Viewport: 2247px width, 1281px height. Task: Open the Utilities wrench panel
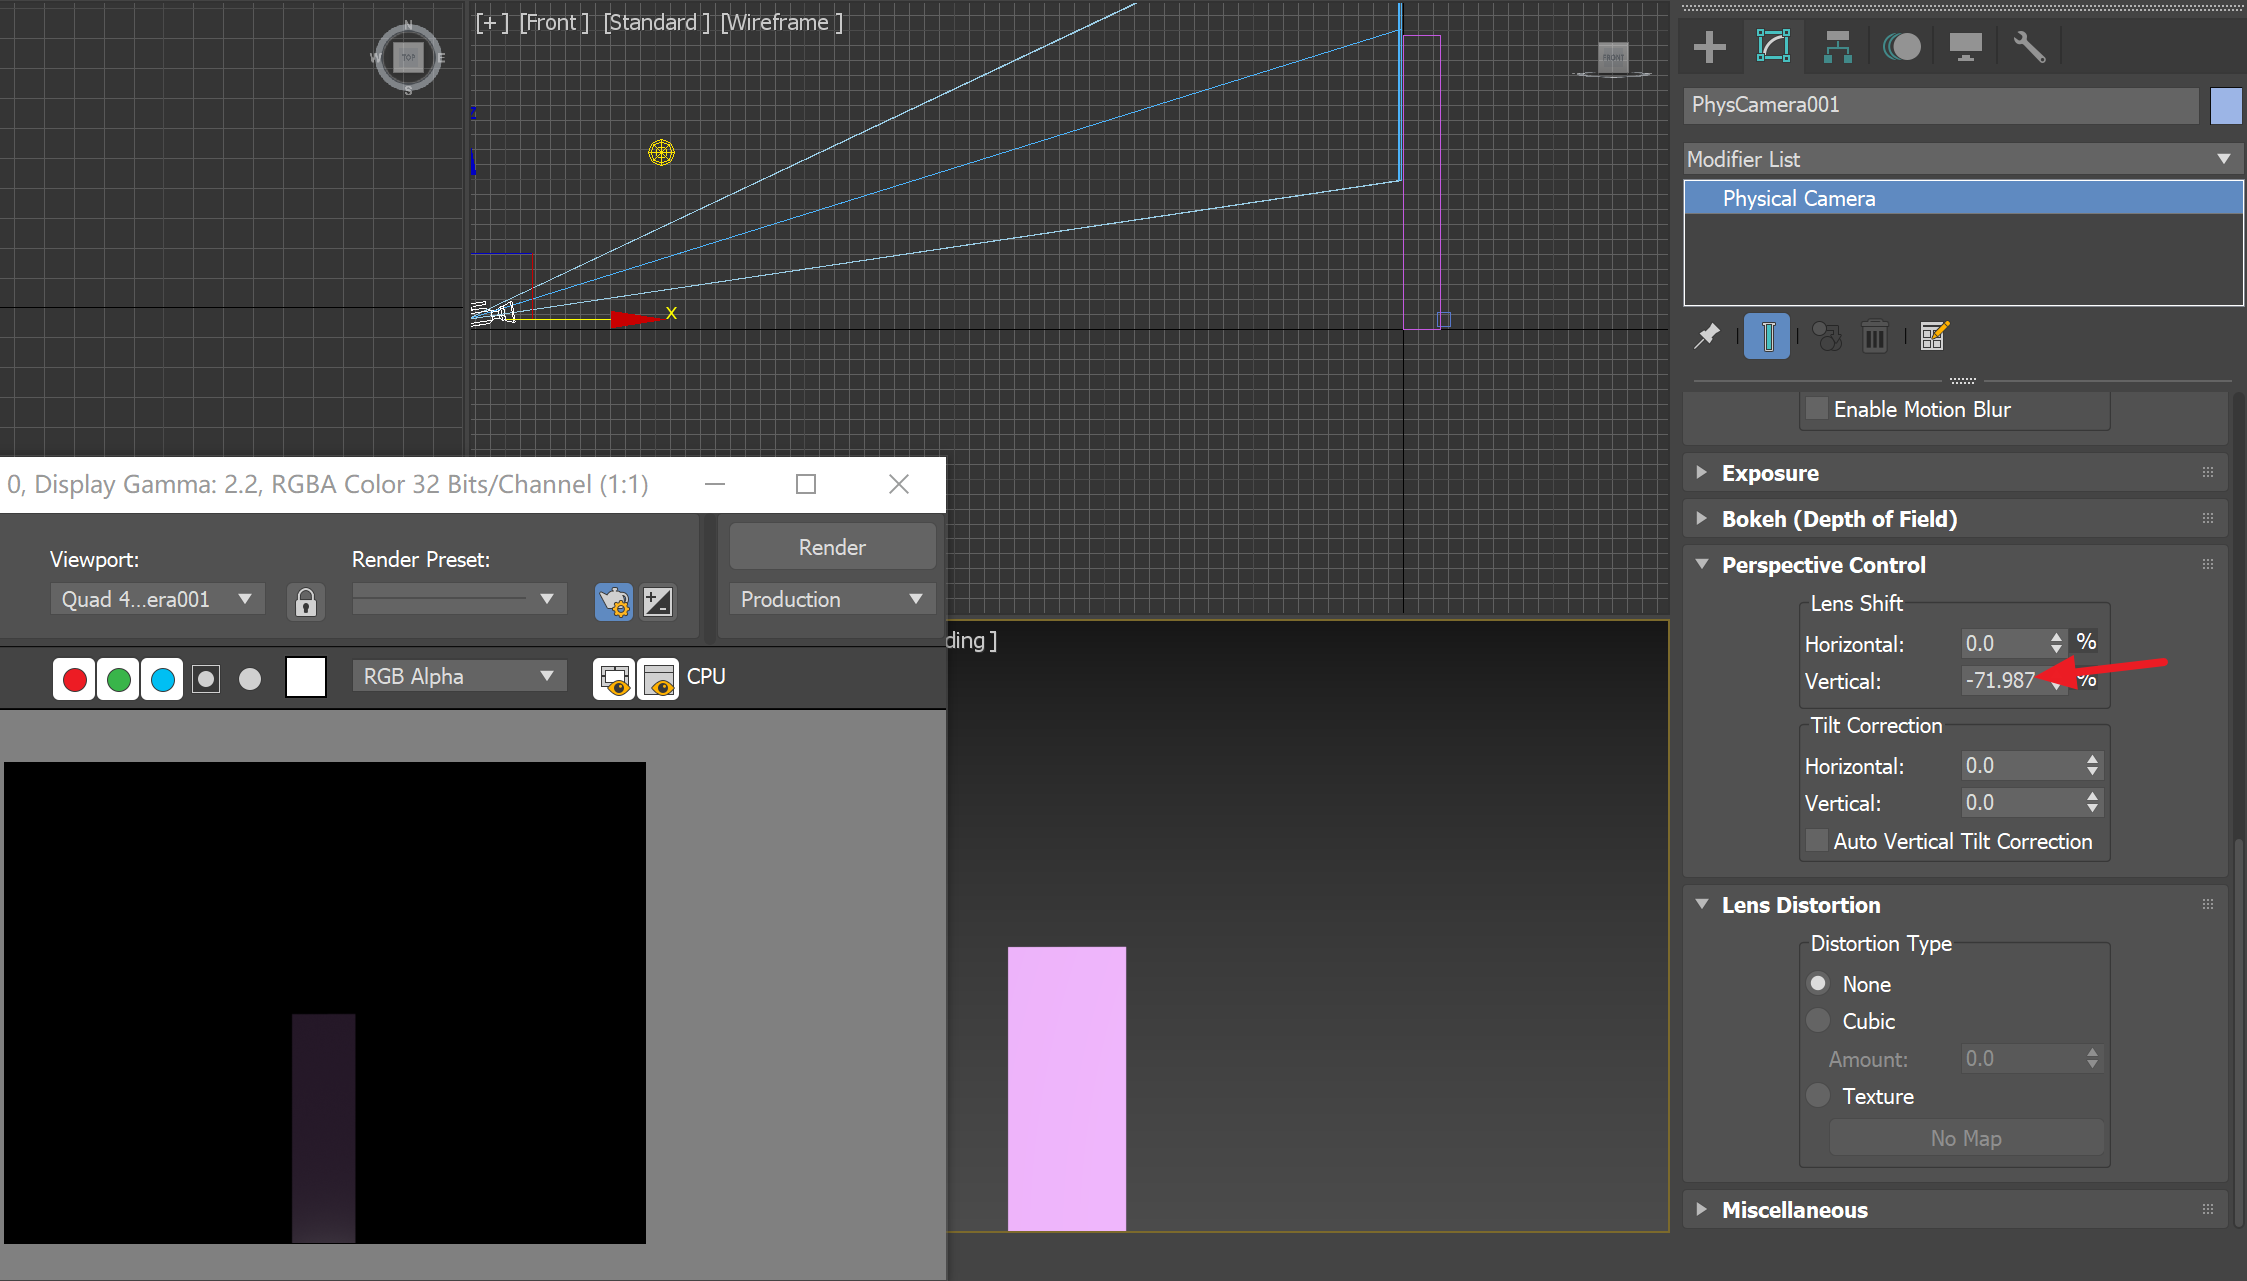2029,47
